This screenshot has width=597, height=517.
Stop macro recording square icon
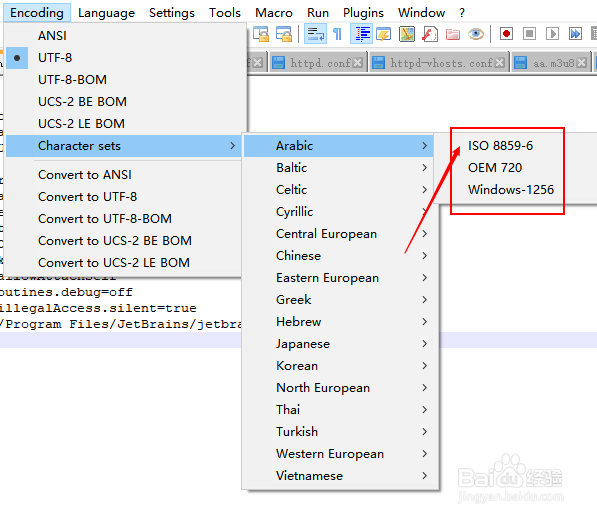pyautogui.click(x=529, y=34)
